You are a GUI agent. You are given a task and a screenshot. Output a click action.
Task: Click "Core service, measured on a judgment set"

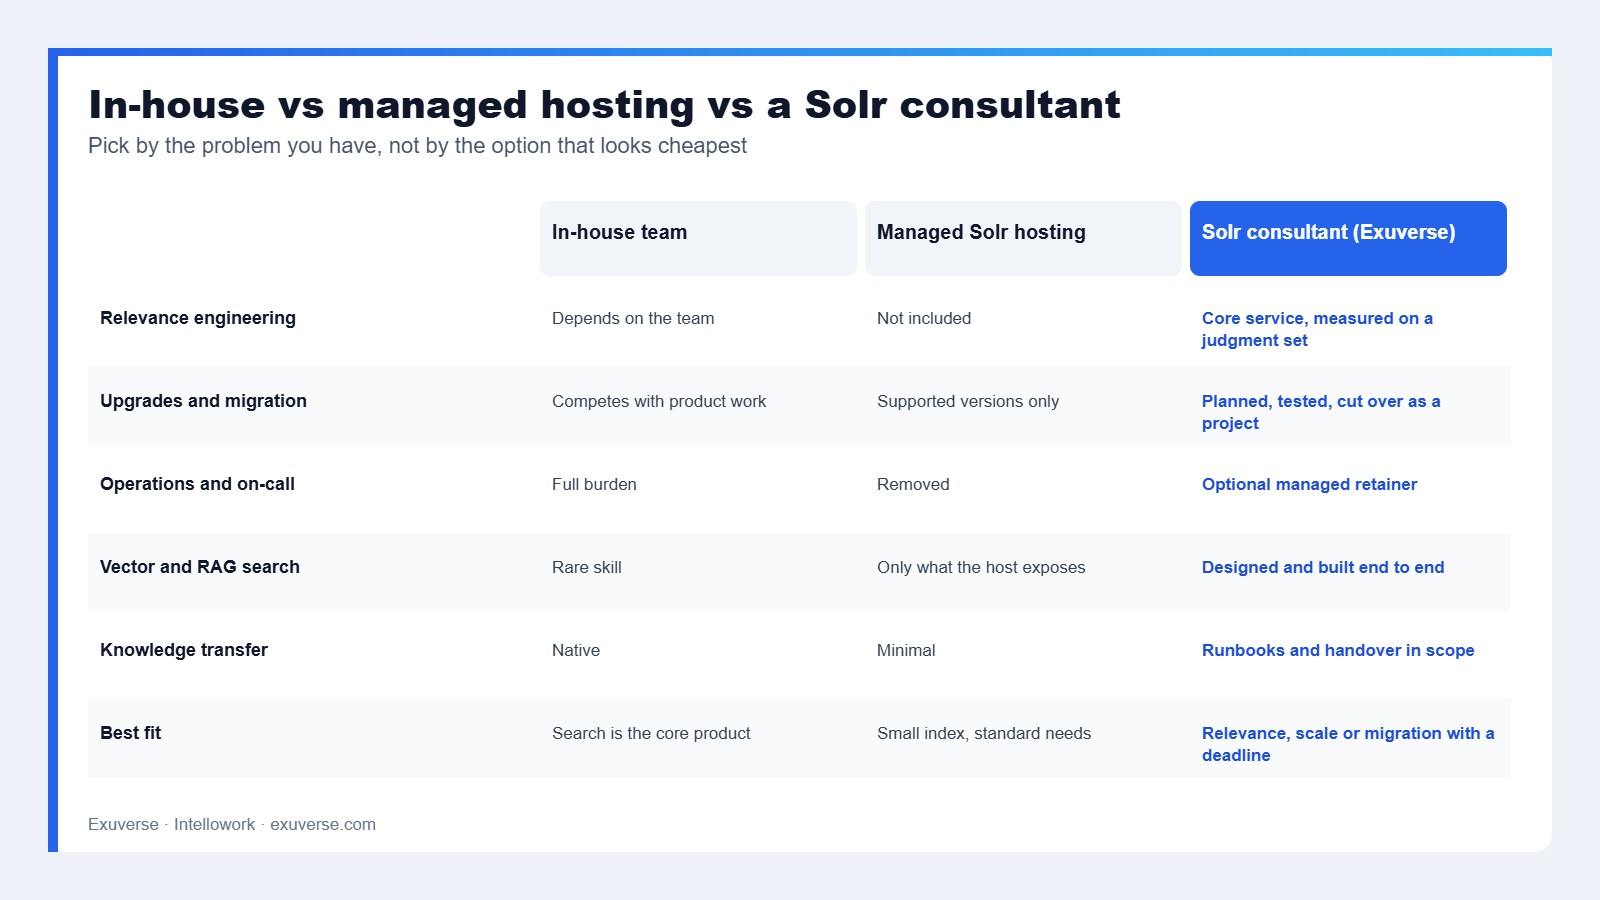coord(1317,329)
